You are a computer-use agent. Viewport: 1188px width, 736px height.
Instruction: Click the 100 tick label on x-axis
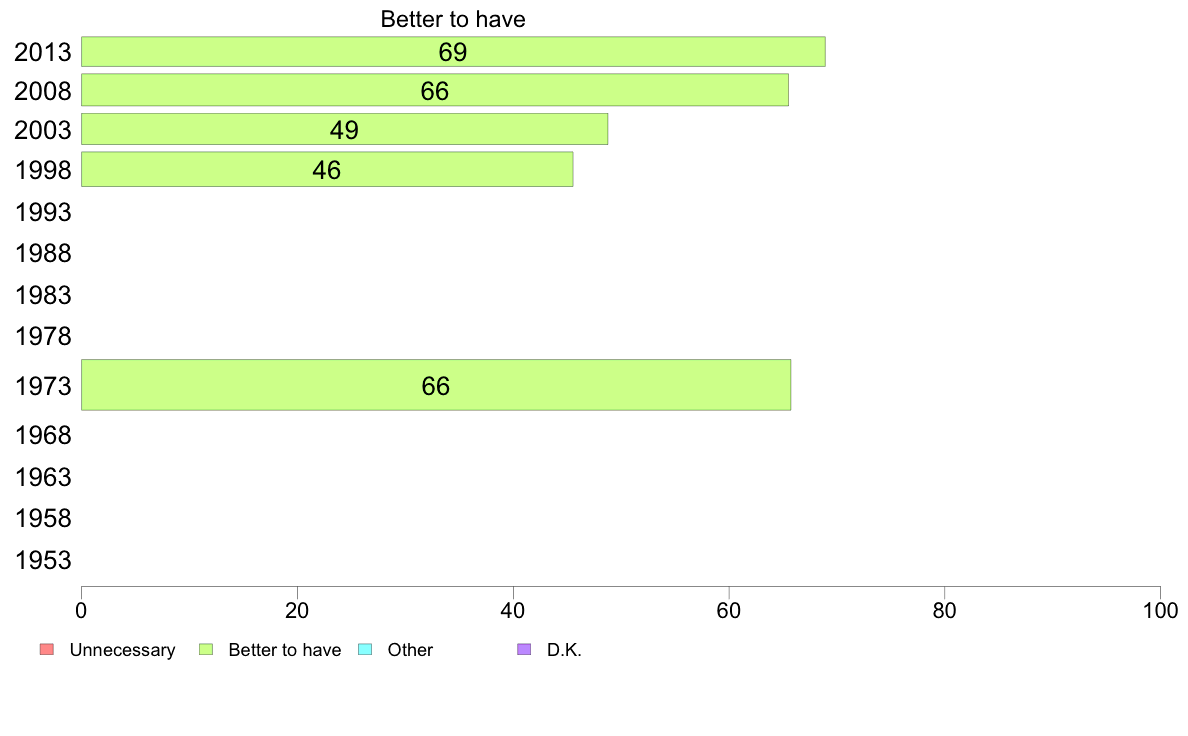tap(1160, 609)
